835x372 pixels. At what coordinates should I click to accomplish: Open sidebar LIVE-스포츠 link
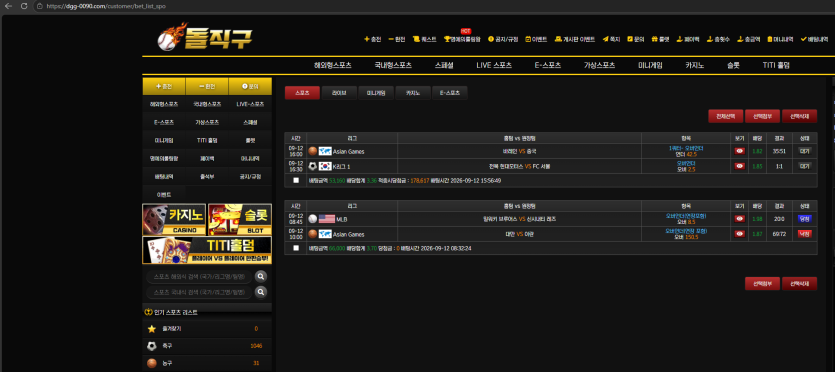pyautogui.click(x=250, y=104)
